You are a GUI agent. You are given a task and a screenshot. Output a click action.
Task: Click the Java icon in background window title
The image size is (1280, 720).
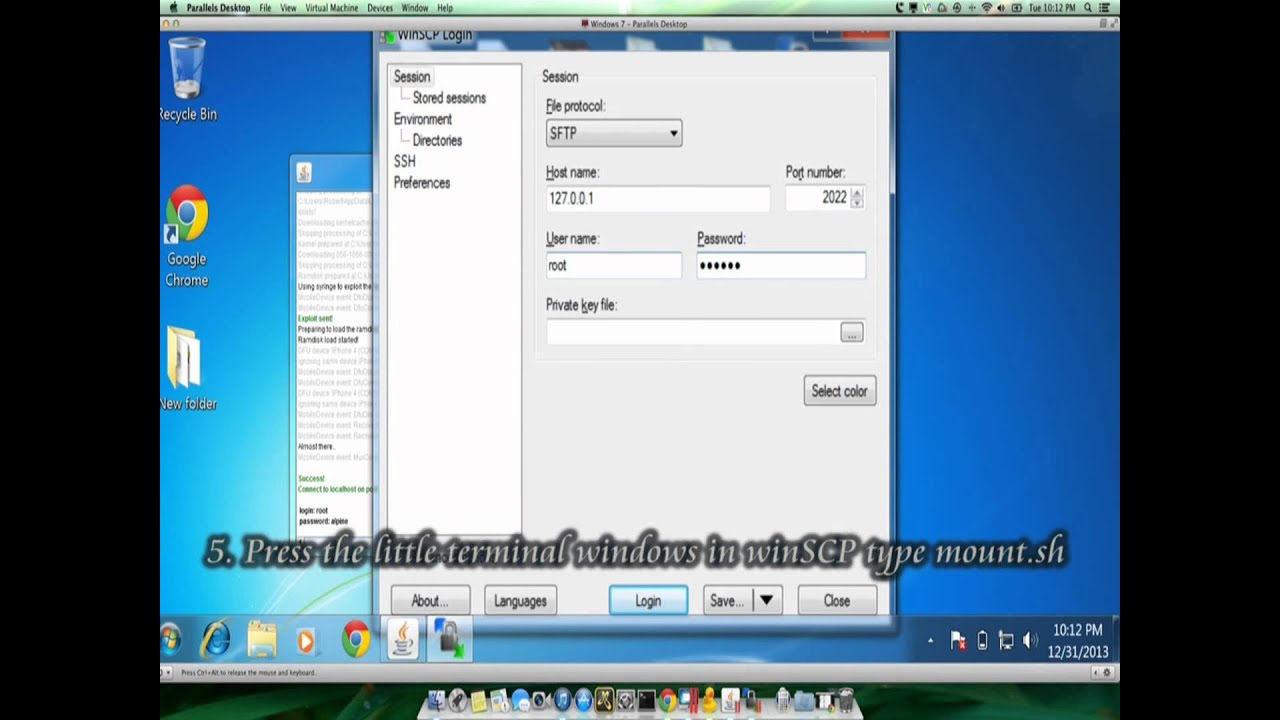(x=304, y=173)
